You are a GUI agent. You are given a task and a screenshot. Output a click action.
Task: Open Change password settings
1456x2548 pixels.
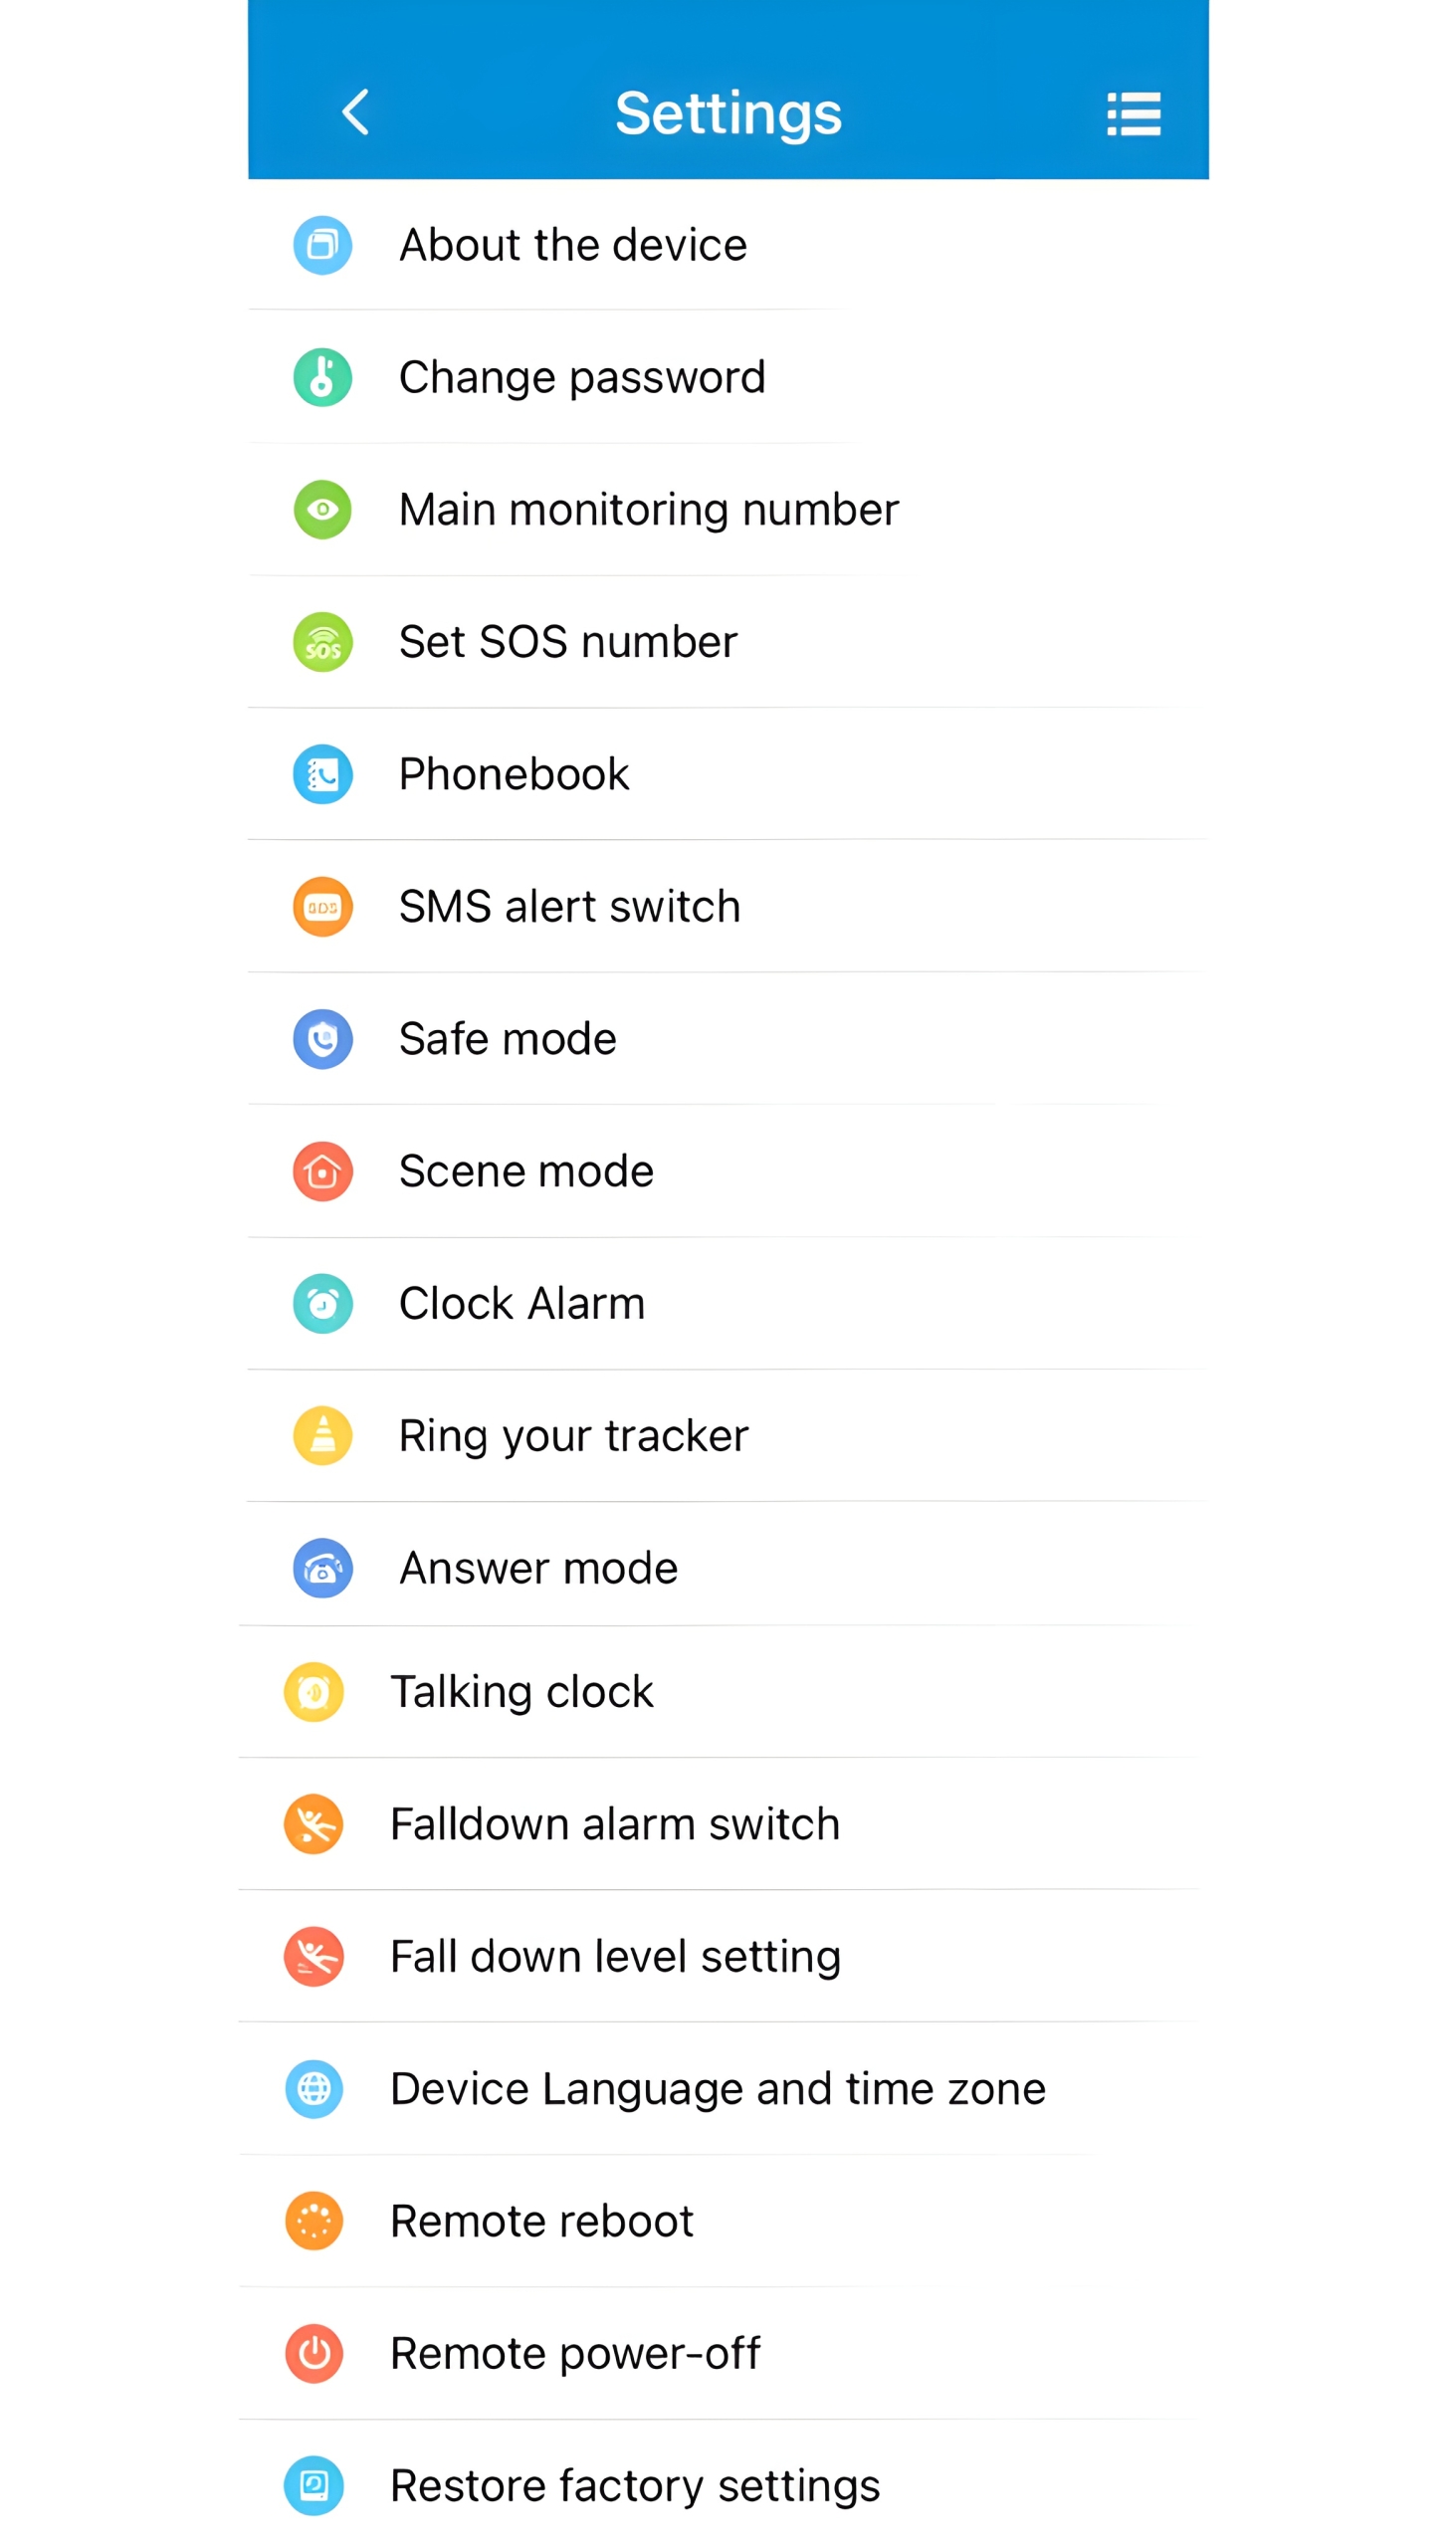point(581,377)
